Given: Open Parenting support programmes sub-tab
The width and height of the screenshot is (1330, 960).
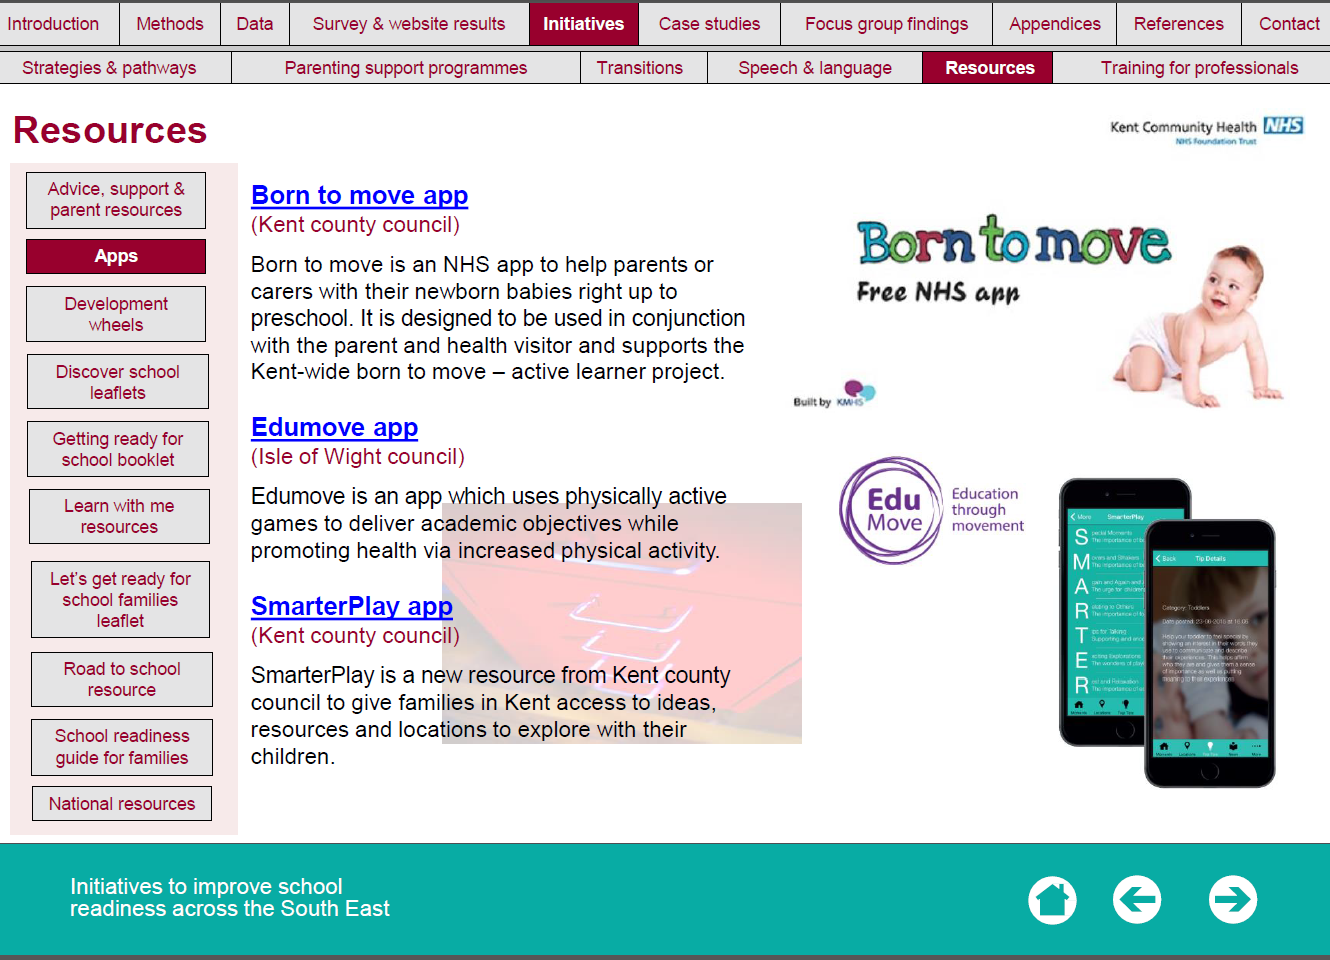Looking at the screenshot, I should click(405, 68).
